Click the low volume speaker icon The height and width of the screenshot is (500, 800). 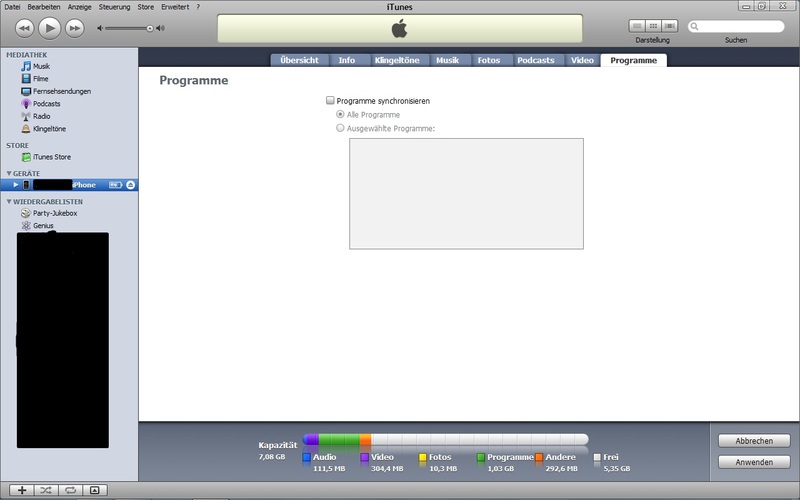tap(100, 28)
